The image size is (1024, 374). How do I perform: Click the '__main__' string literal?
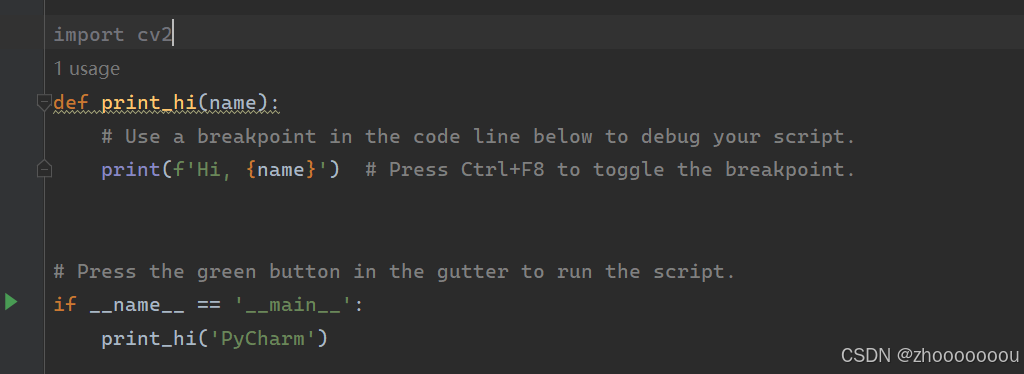[294, 305]
